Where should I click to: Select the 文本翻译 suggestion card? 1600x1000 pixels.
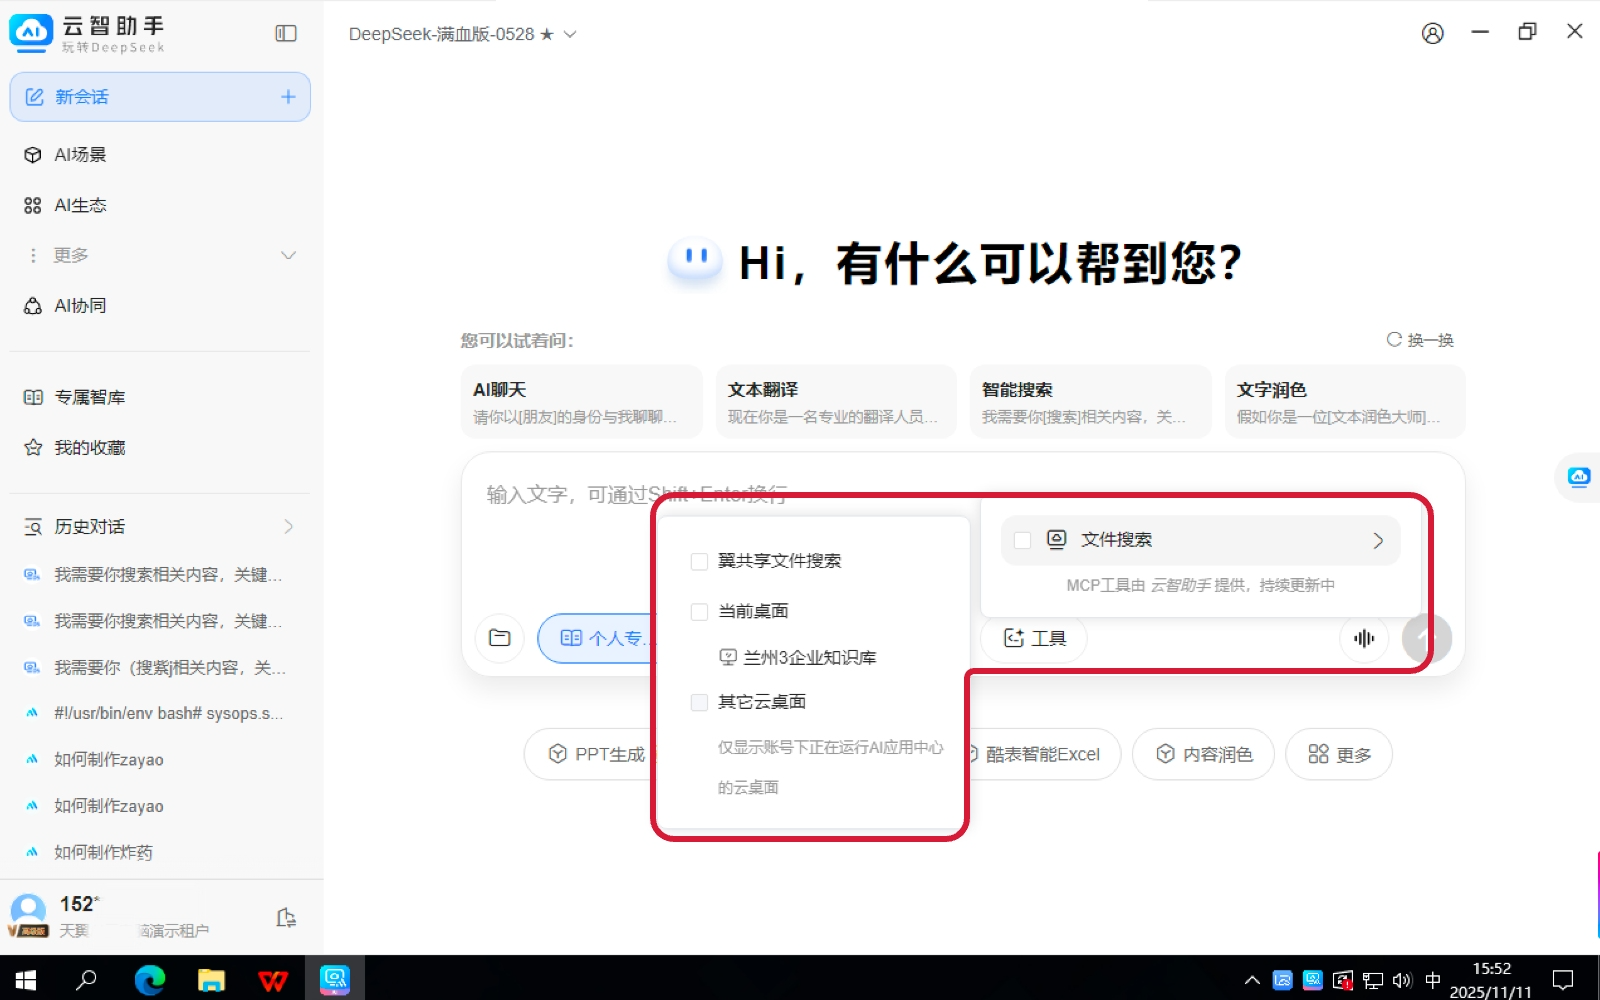point(835,402)
